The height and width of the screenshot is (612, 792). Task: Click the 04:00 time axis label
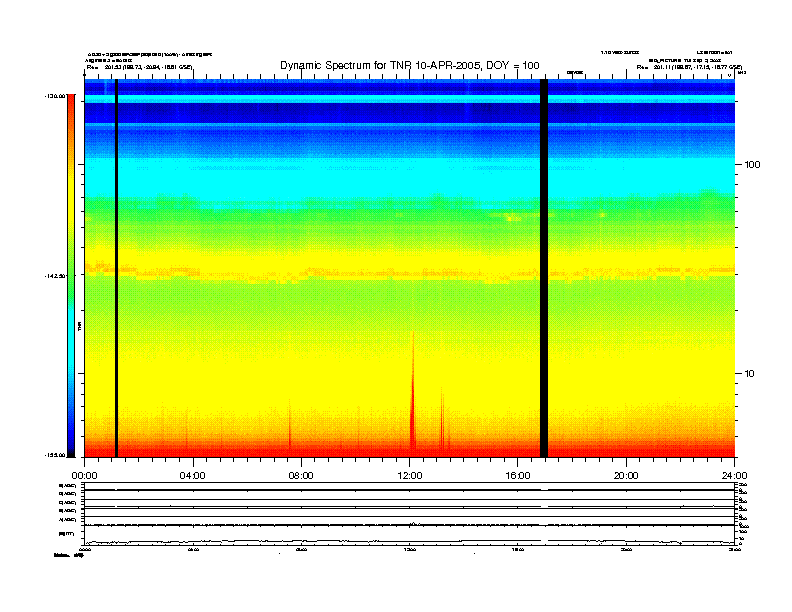coord(193,476)
